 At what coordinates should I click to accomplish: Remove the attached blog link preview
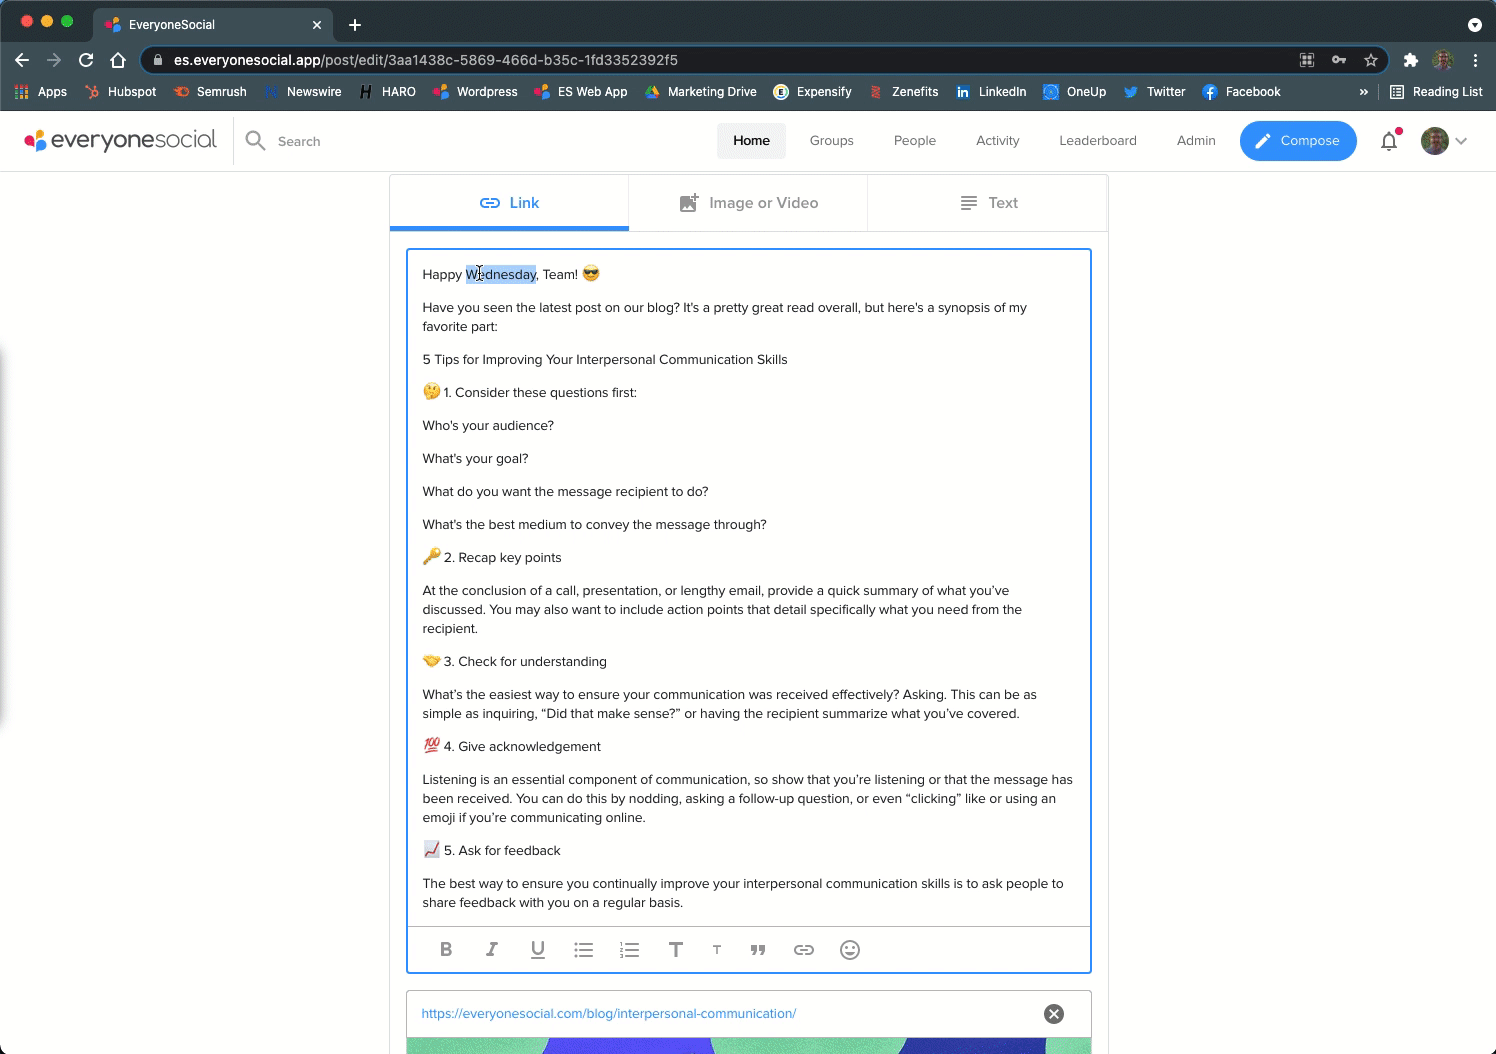tap(1054, 1014)
